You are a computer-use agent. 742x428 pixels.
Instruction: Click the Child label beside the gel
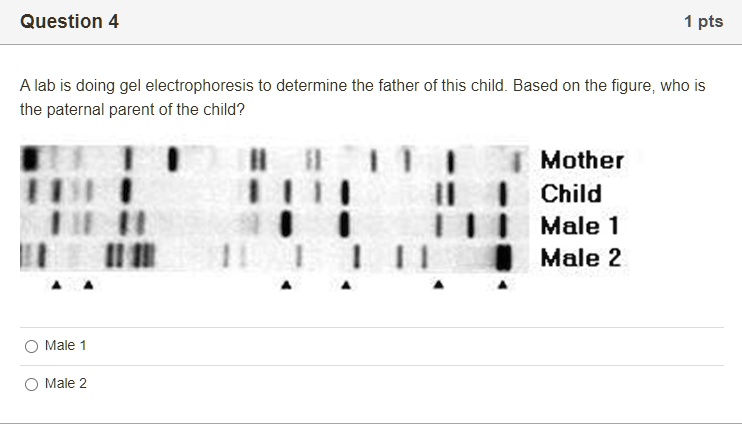pos(571,193)
